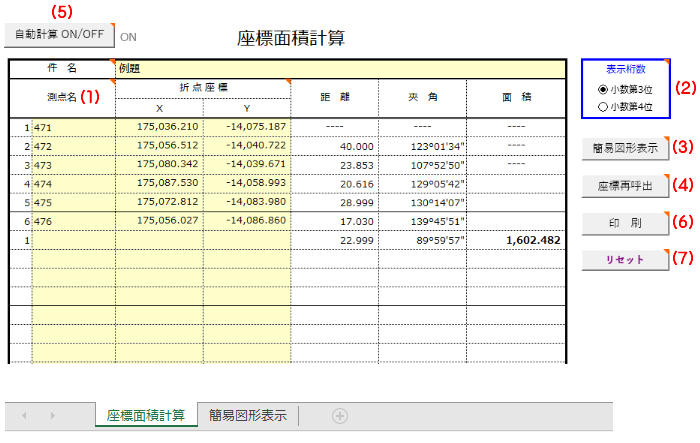The image size is (700, 443).
Task: Click the new sheet plus icon
Action: [339, 415]
